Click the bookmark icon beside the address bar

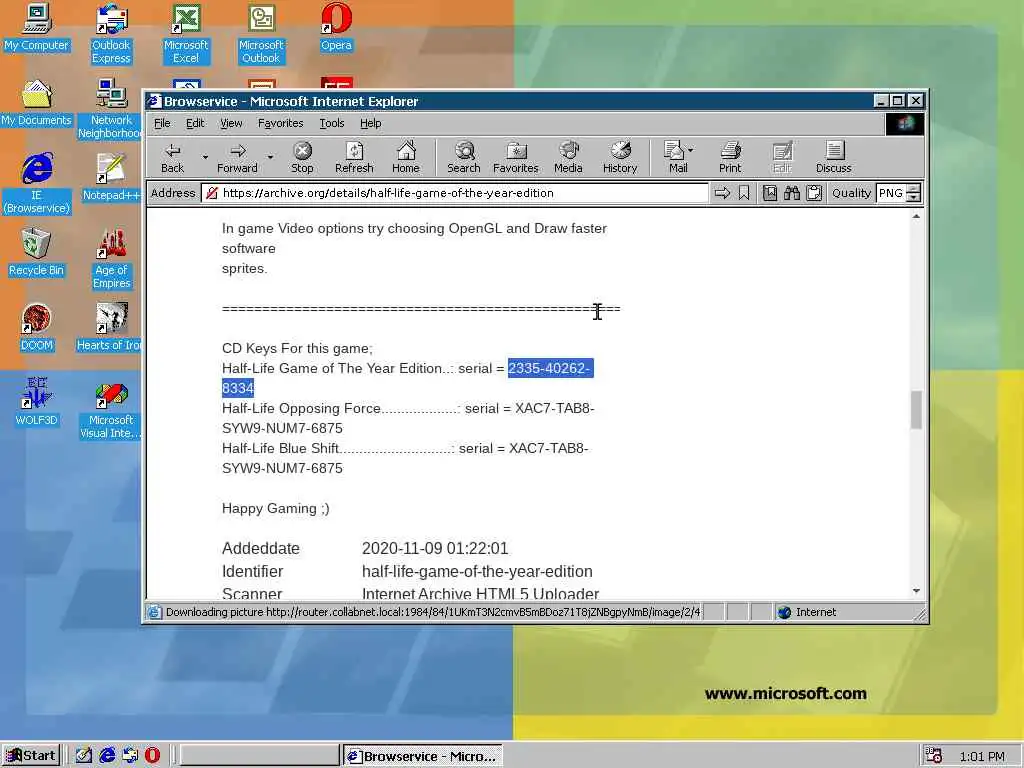[744, 193]
